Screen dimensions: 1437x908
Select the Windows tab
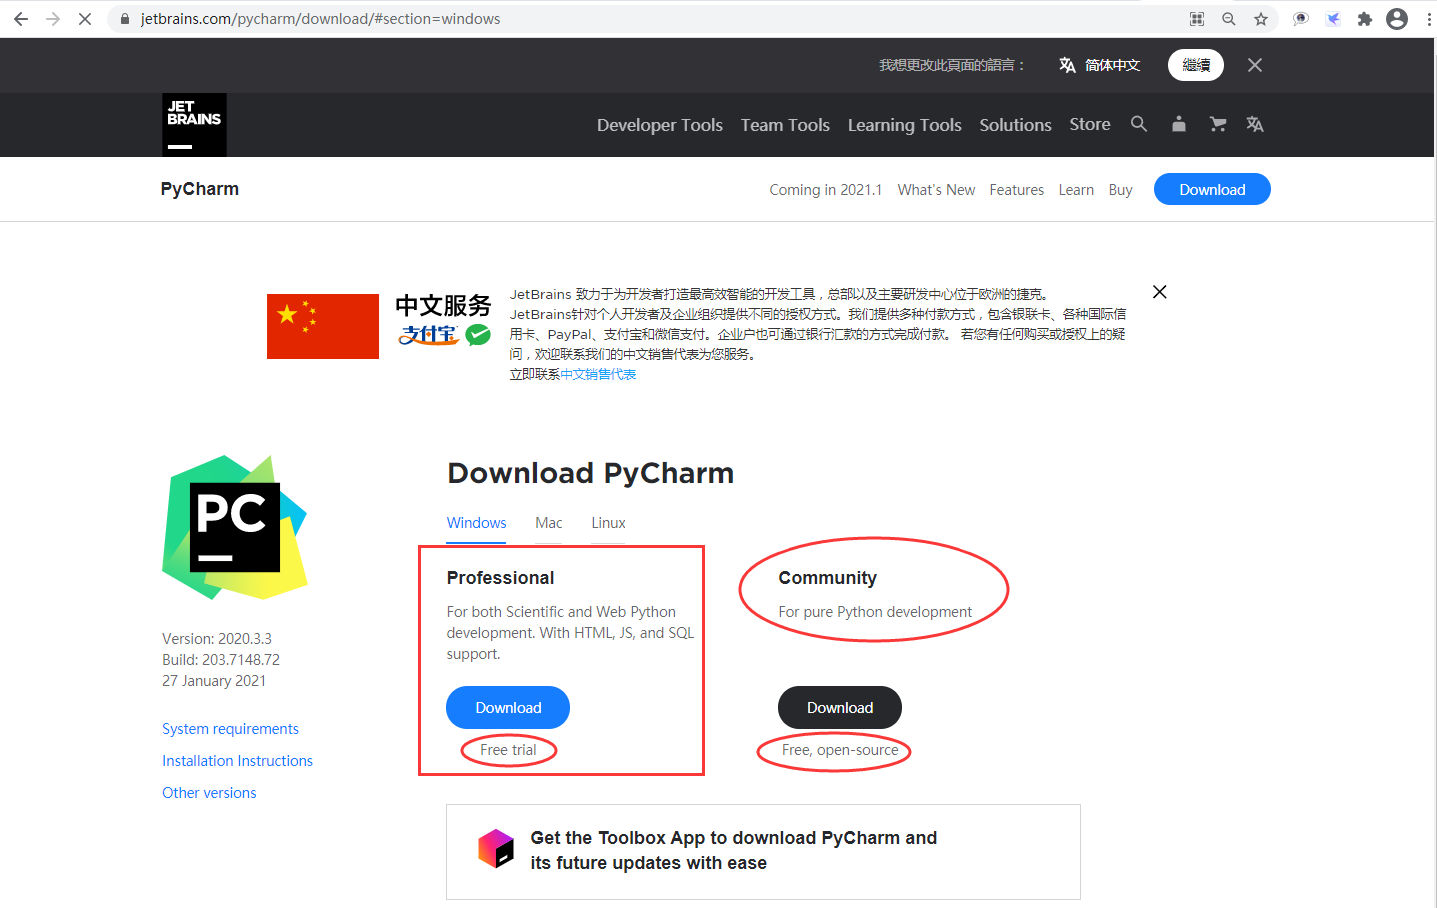coord(476,523)
